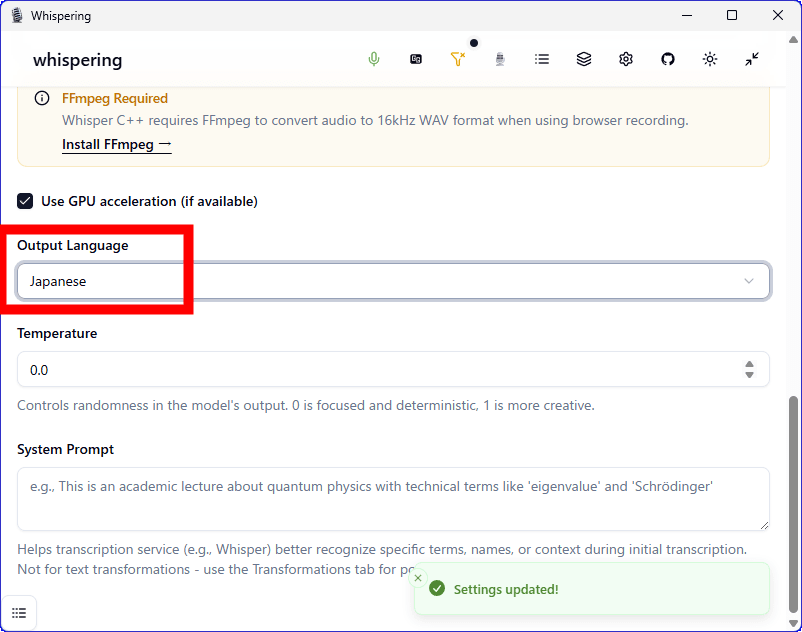Click the Output Language dropdown chevron
Image resolution: width=802 pixels, height=632 pixels.
click(749, 281)
